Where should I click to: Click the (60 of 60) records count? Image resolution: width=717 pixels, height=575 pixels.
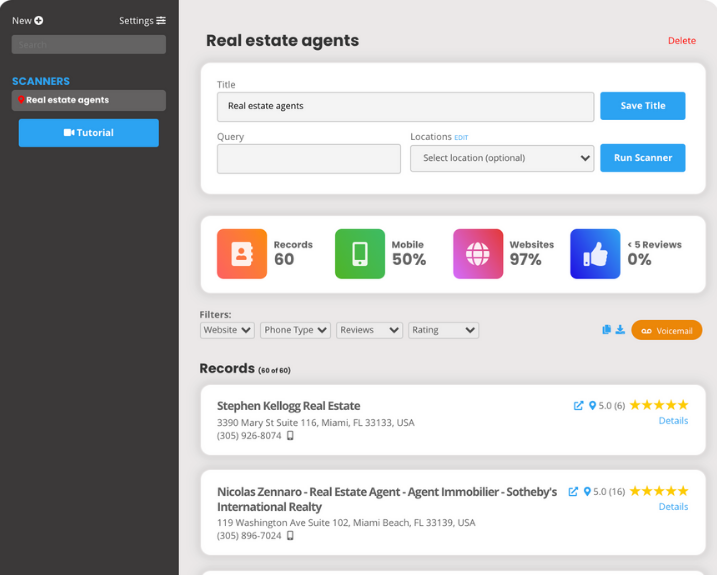point(274,371)
